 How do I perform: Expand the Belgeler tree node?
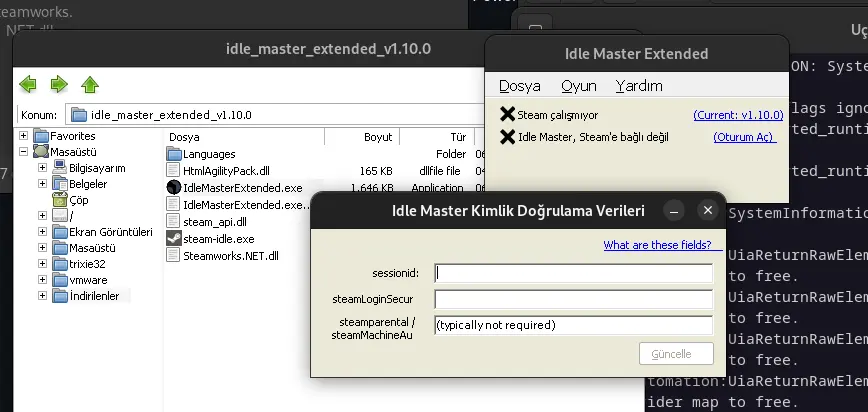coord(42,183)
